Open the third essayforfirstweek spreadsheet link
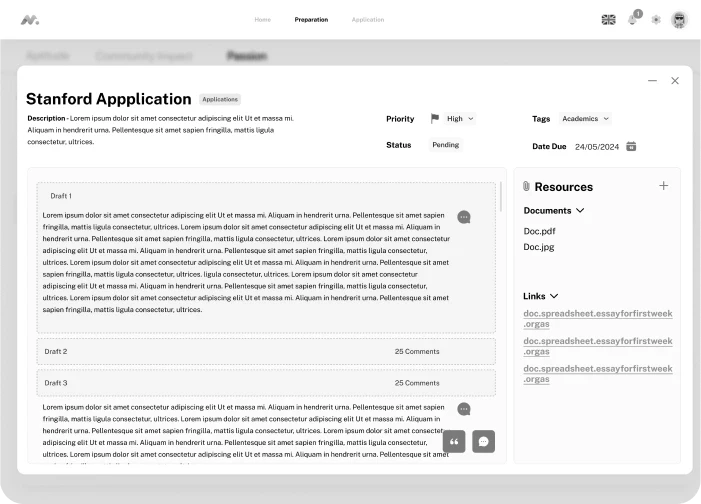Viewport: 701px width, 504px height. coord(598,374)
